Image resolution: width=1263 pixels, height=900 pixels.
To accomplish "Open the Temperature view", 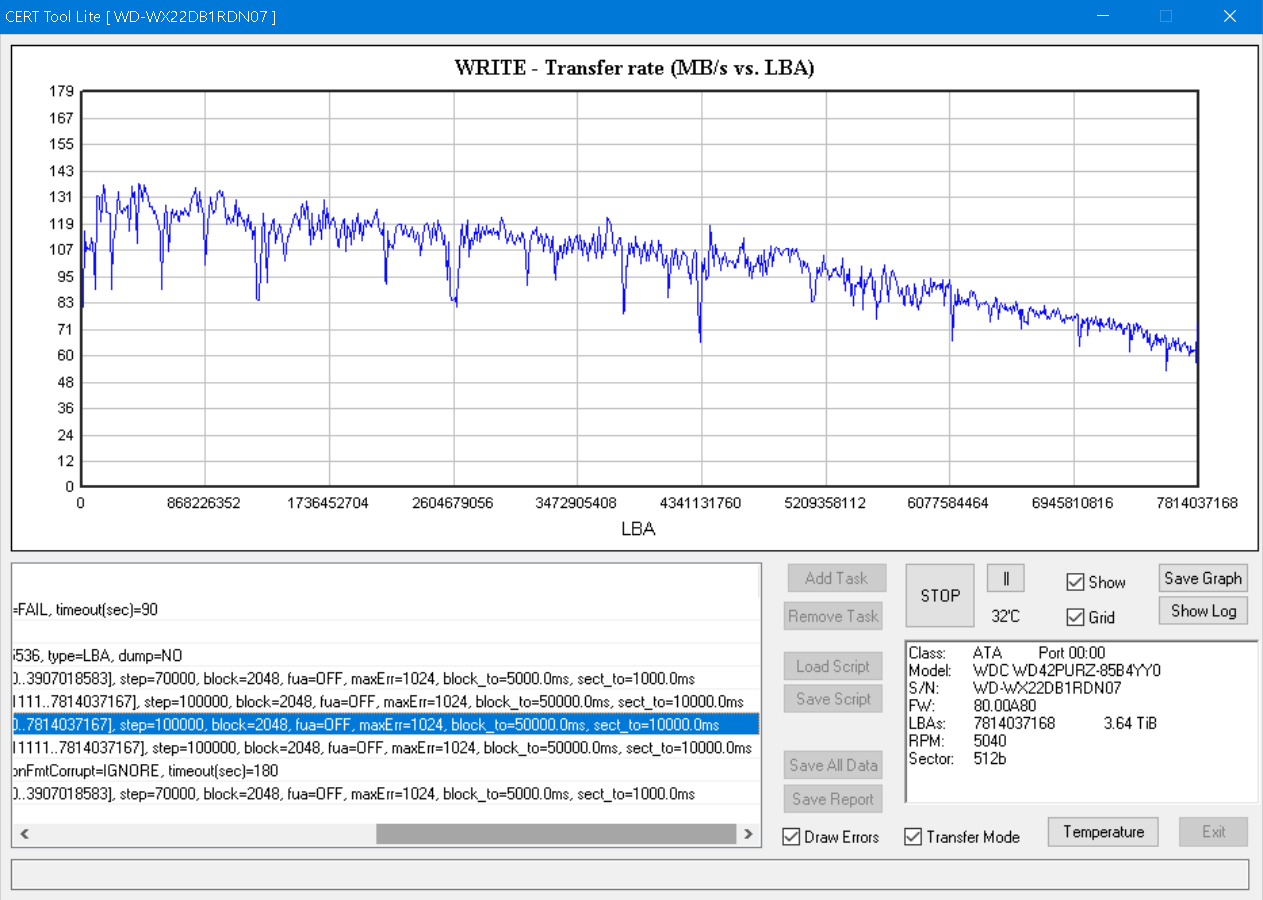I will pyautogui.click(x=1103, y=832).
